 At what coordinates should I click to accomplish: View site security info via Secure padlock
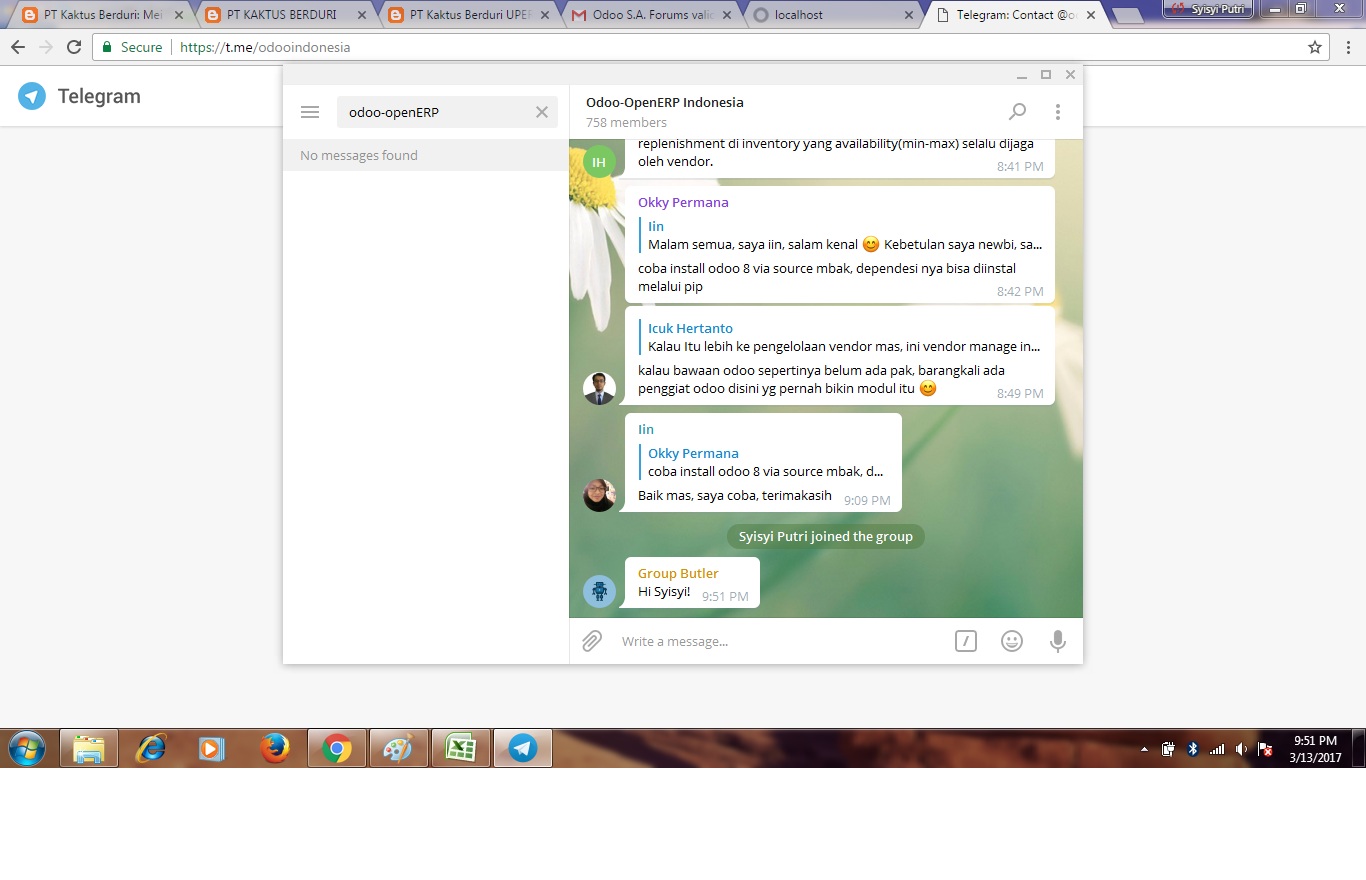pos(131,47)
